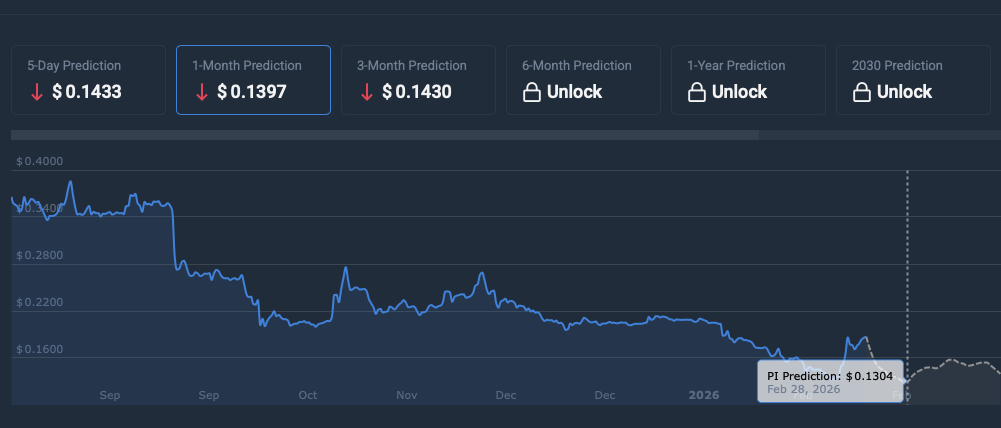Click the red down arrow beside $0.1433
The width and height of the screenshot is (1001, 428).
coord(36,93)
